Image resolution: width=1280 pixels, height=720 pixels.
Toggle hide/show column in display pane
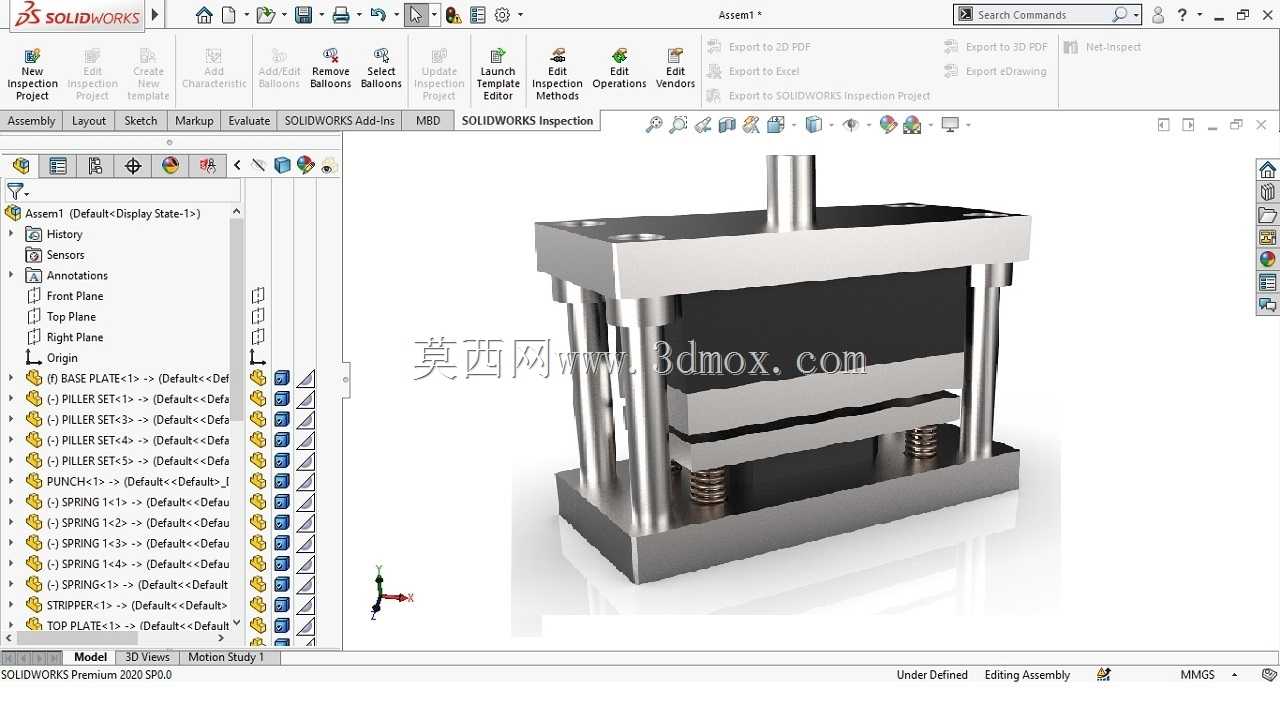[x=259, y=166]
